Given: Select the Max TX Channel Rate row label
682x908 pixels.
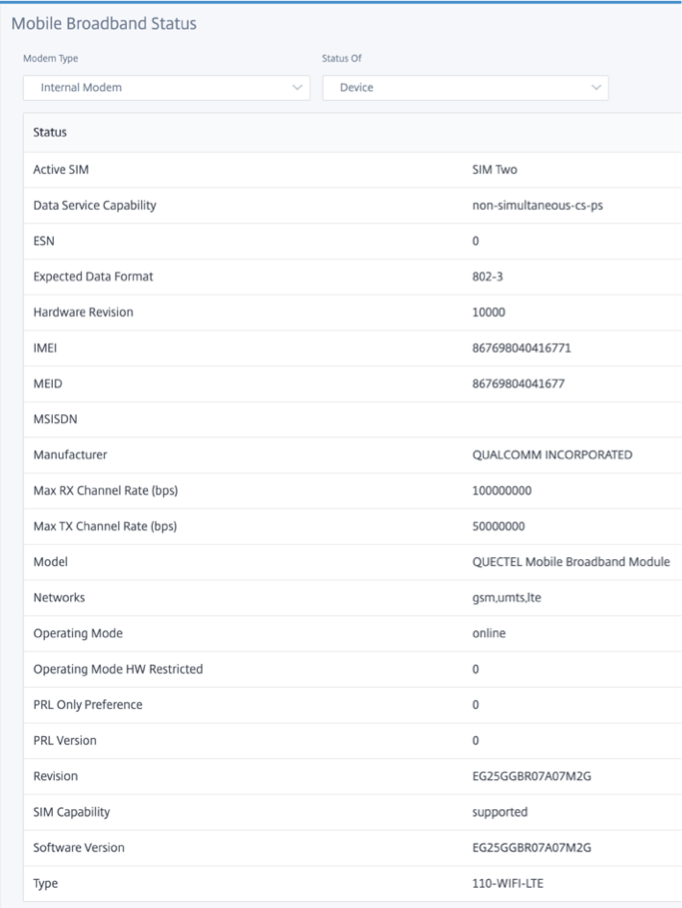Looking at the screenshot, I should 105,526.
